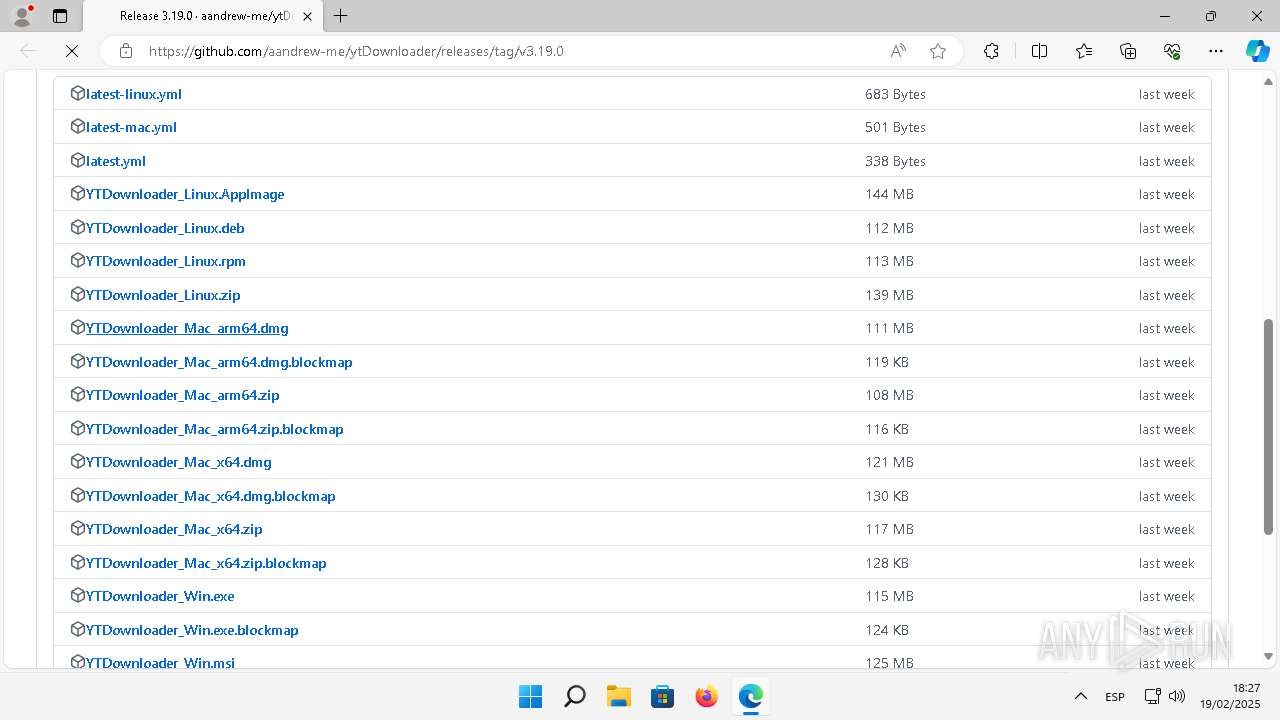Download YTDownloader_Linux.AppImage
Image resolution: width=1280 pixels, height=720 pixels.
click(185, 194)
